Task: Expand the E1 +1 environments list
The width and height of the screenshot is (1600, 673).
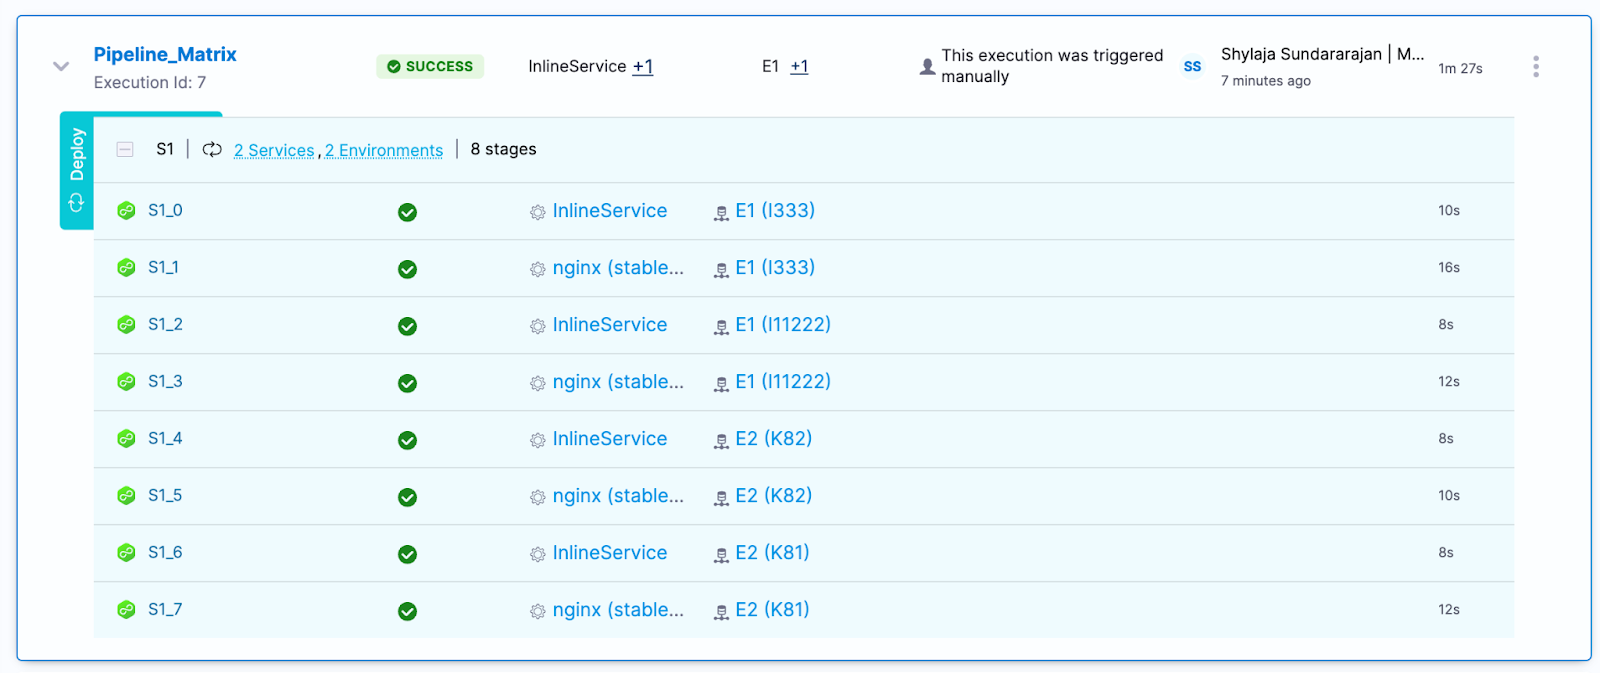Action: 799,67
